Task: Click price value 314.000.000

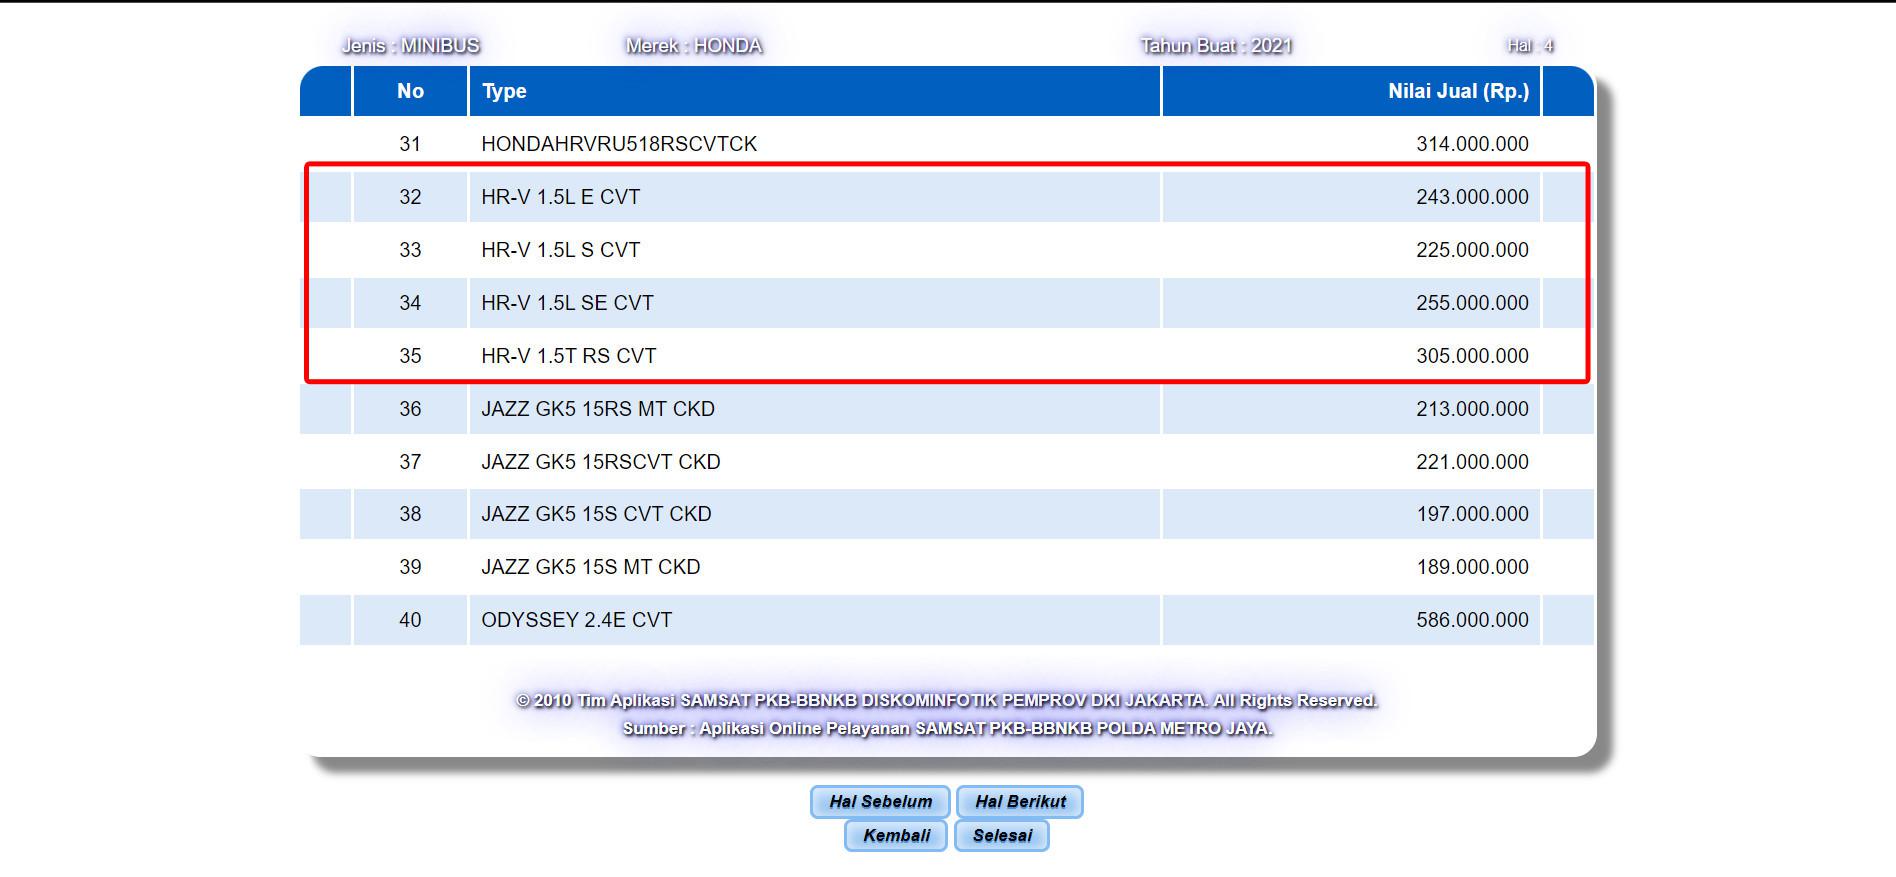Action: [x=1472, y=144]
